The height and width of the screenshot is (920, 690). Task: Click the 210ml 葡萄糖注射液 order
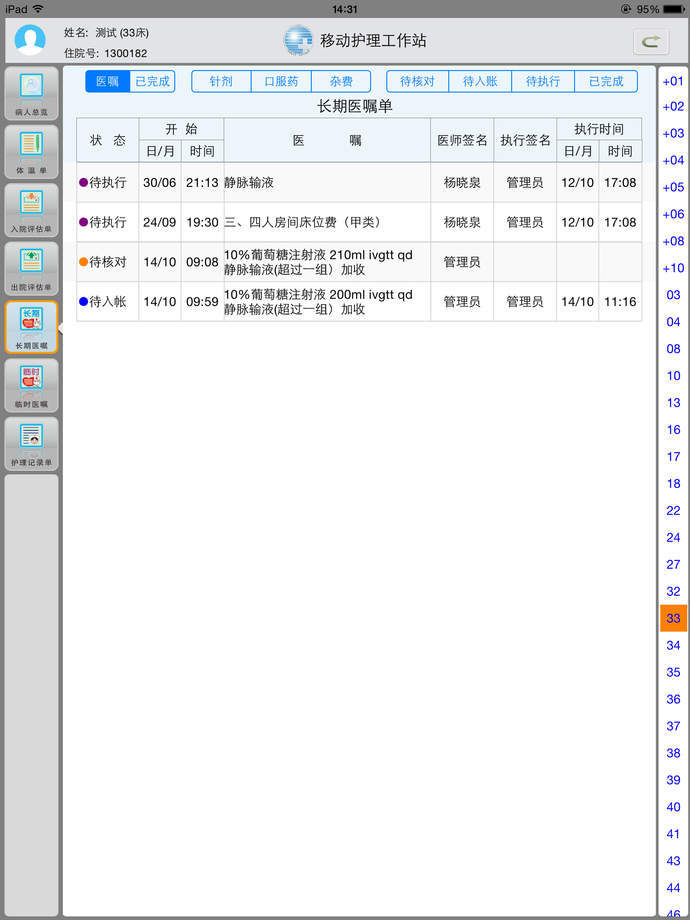319,262
